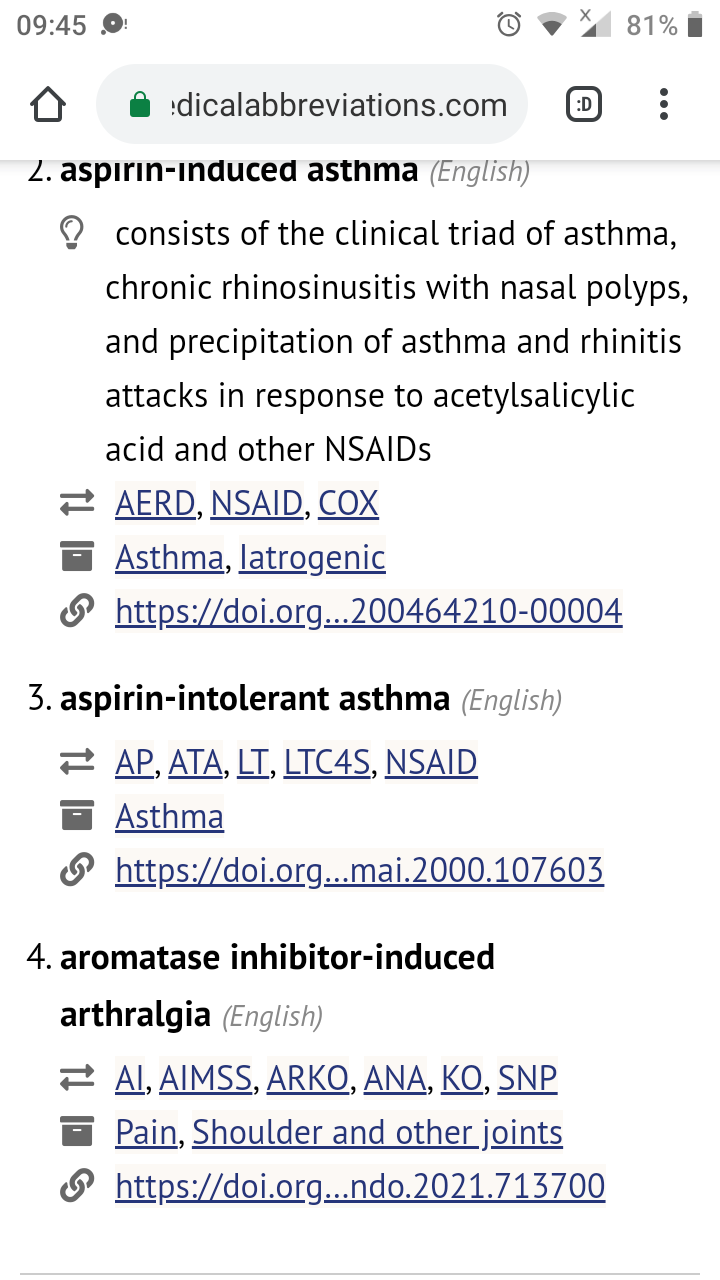Viewport: 720px width, 1280px height.
Task: Open the Chrome three-dot menu
Action: coord(664,105)
